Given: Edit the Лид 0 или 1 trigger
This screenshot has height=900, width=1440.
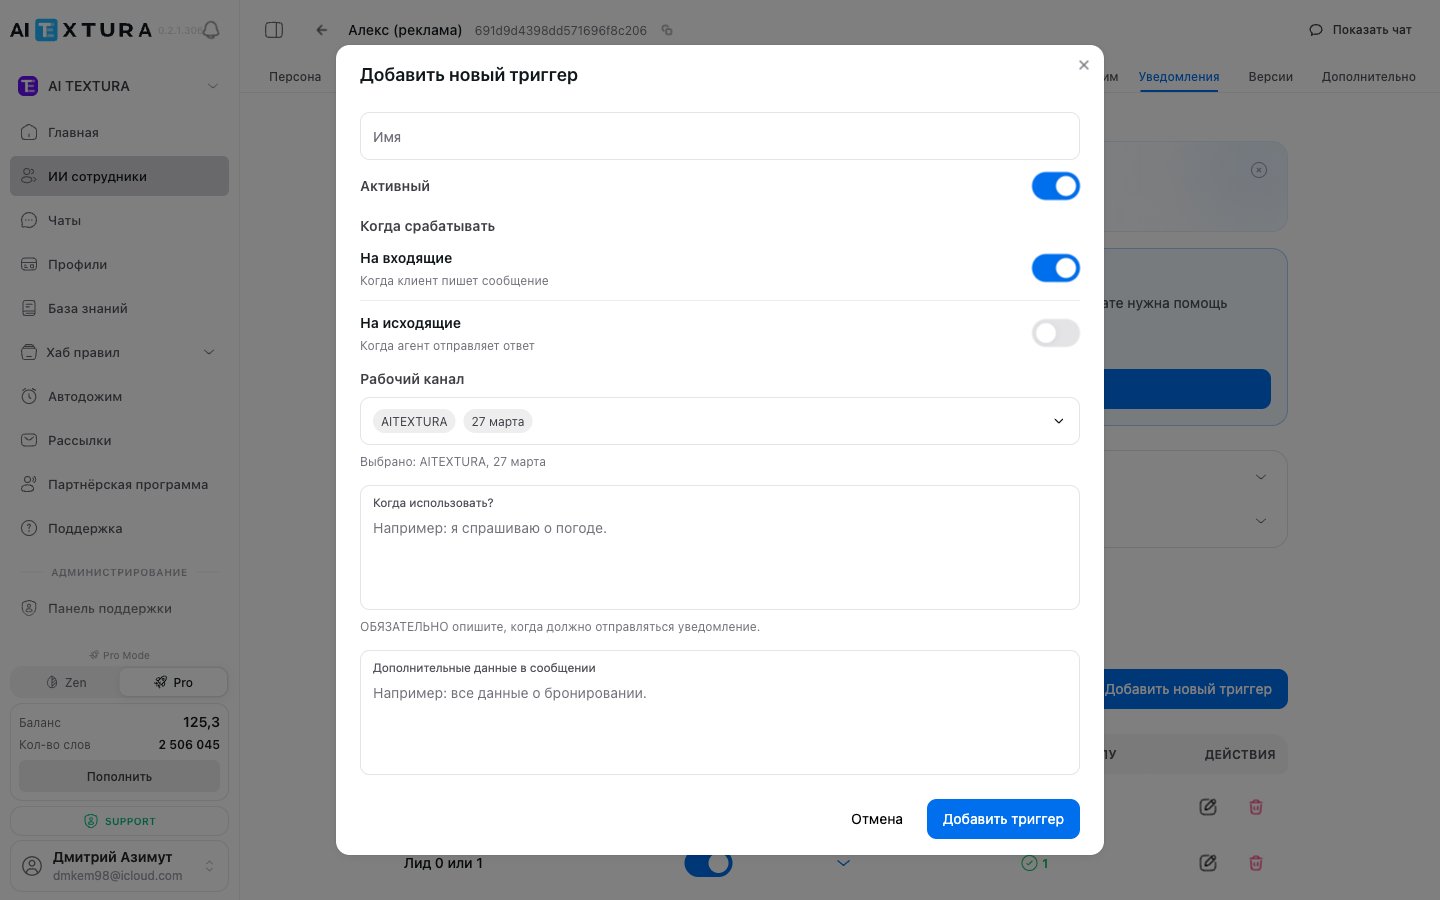Looking at the screenshot, I should point(1208,863).
